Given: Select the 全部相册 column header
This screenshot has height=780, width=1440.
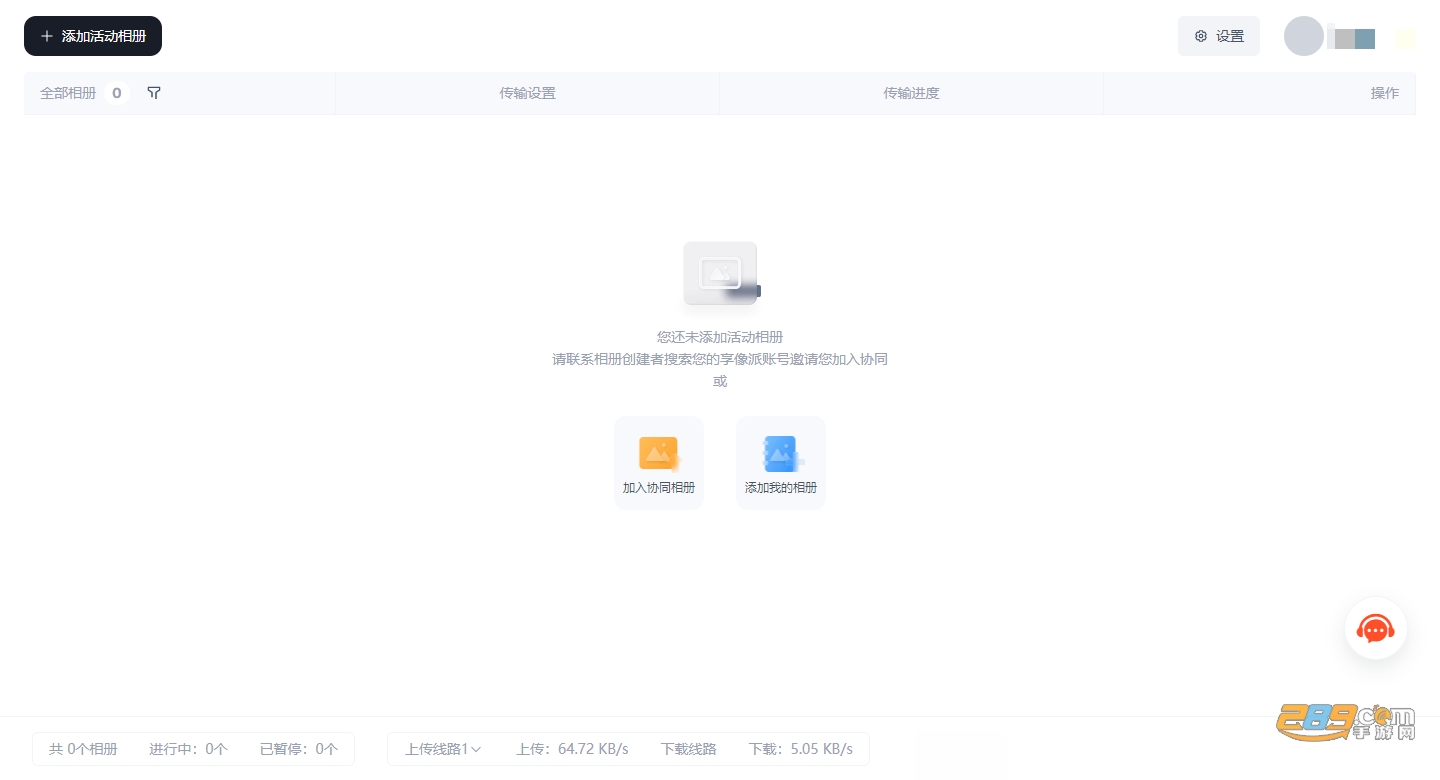Looking at the screenshot, I should click(x=68, y=93).
